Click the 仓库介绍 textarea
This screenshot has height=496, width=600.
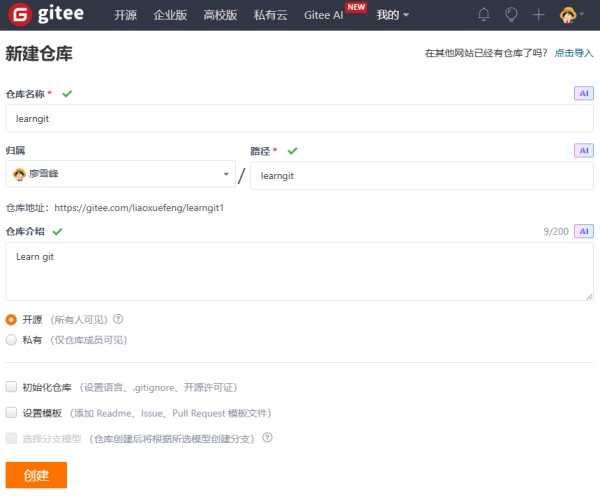(x=299, y=271)
